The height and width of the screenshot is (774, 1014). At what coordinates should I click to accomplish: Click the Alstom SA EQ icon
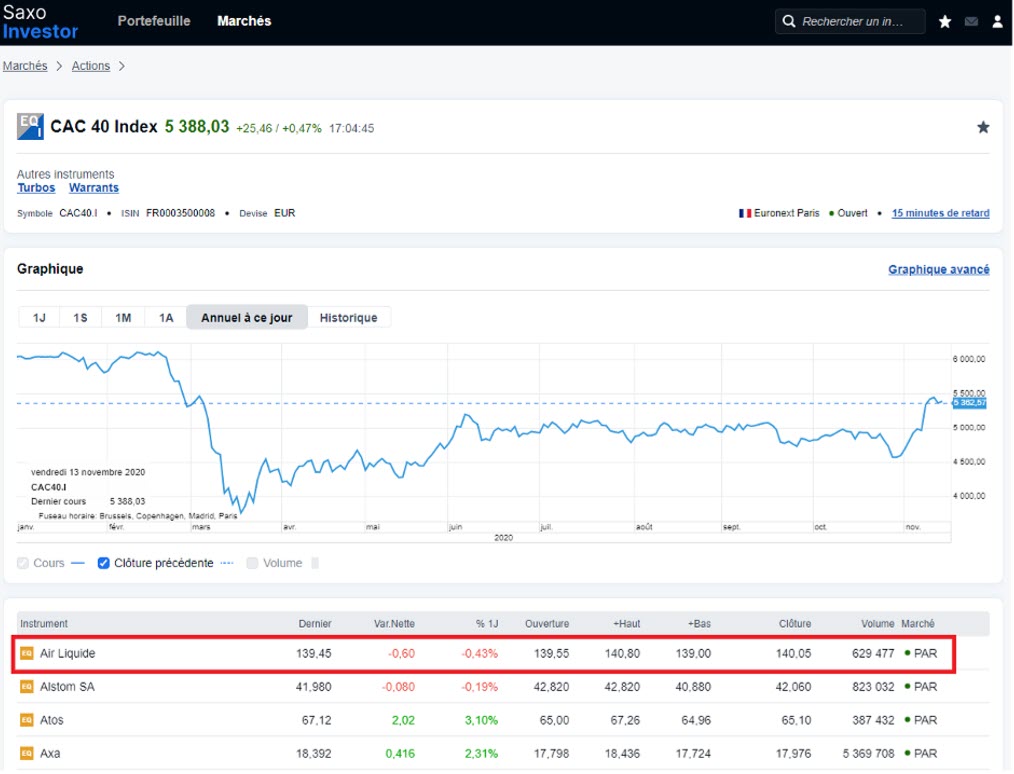(x=27, y=687)
